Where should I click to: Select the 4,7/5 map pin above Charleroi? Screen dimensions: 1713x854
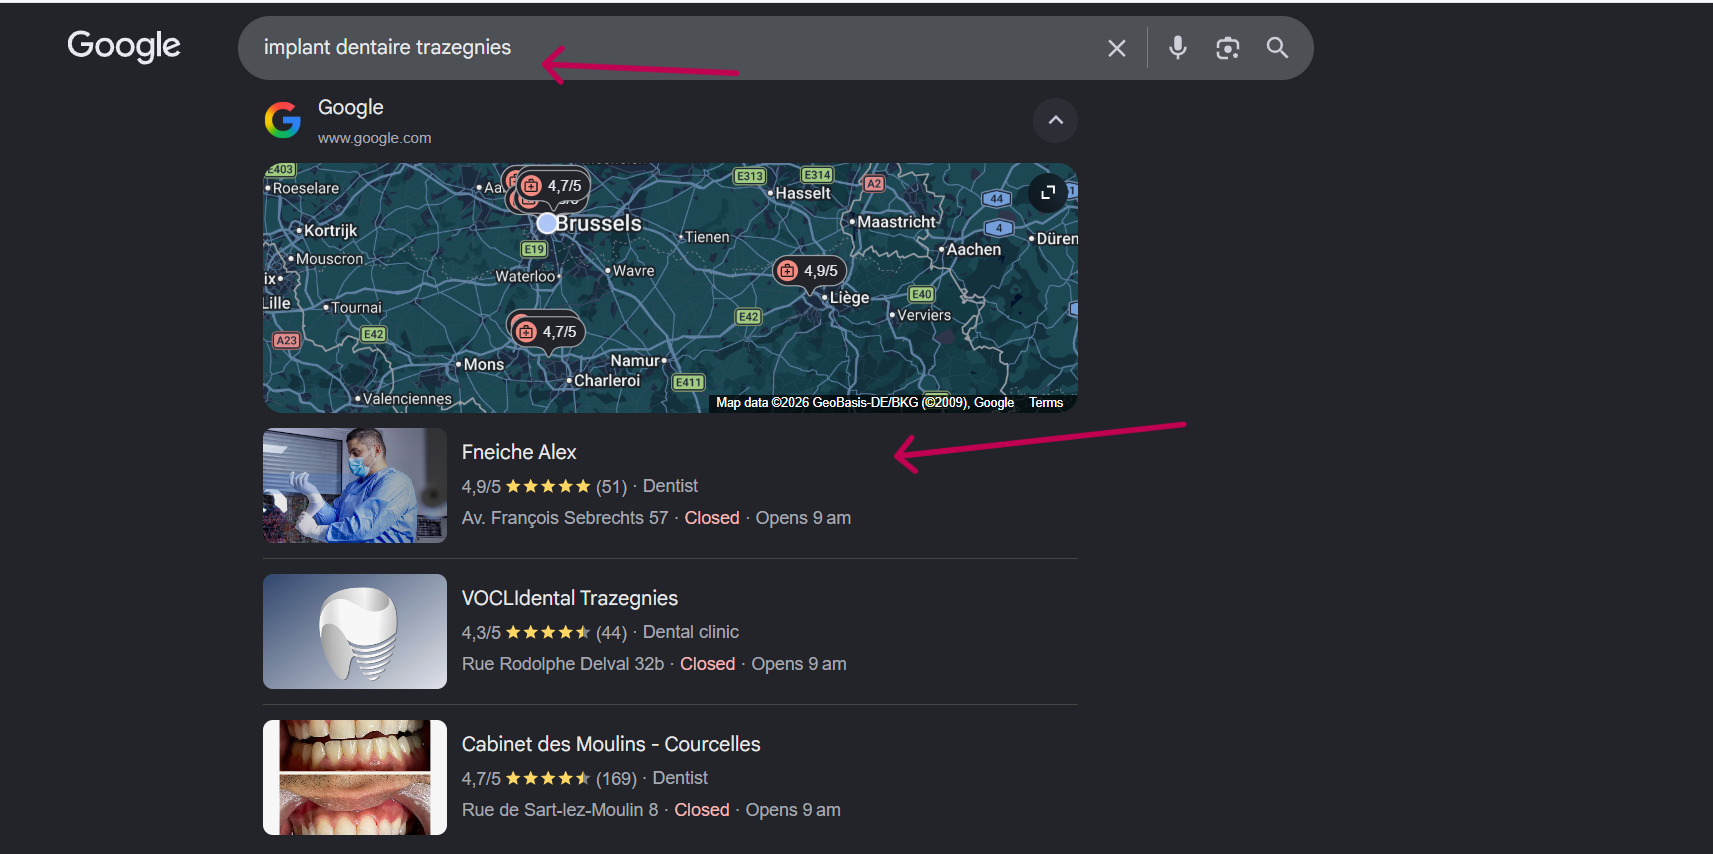[548, 332]
